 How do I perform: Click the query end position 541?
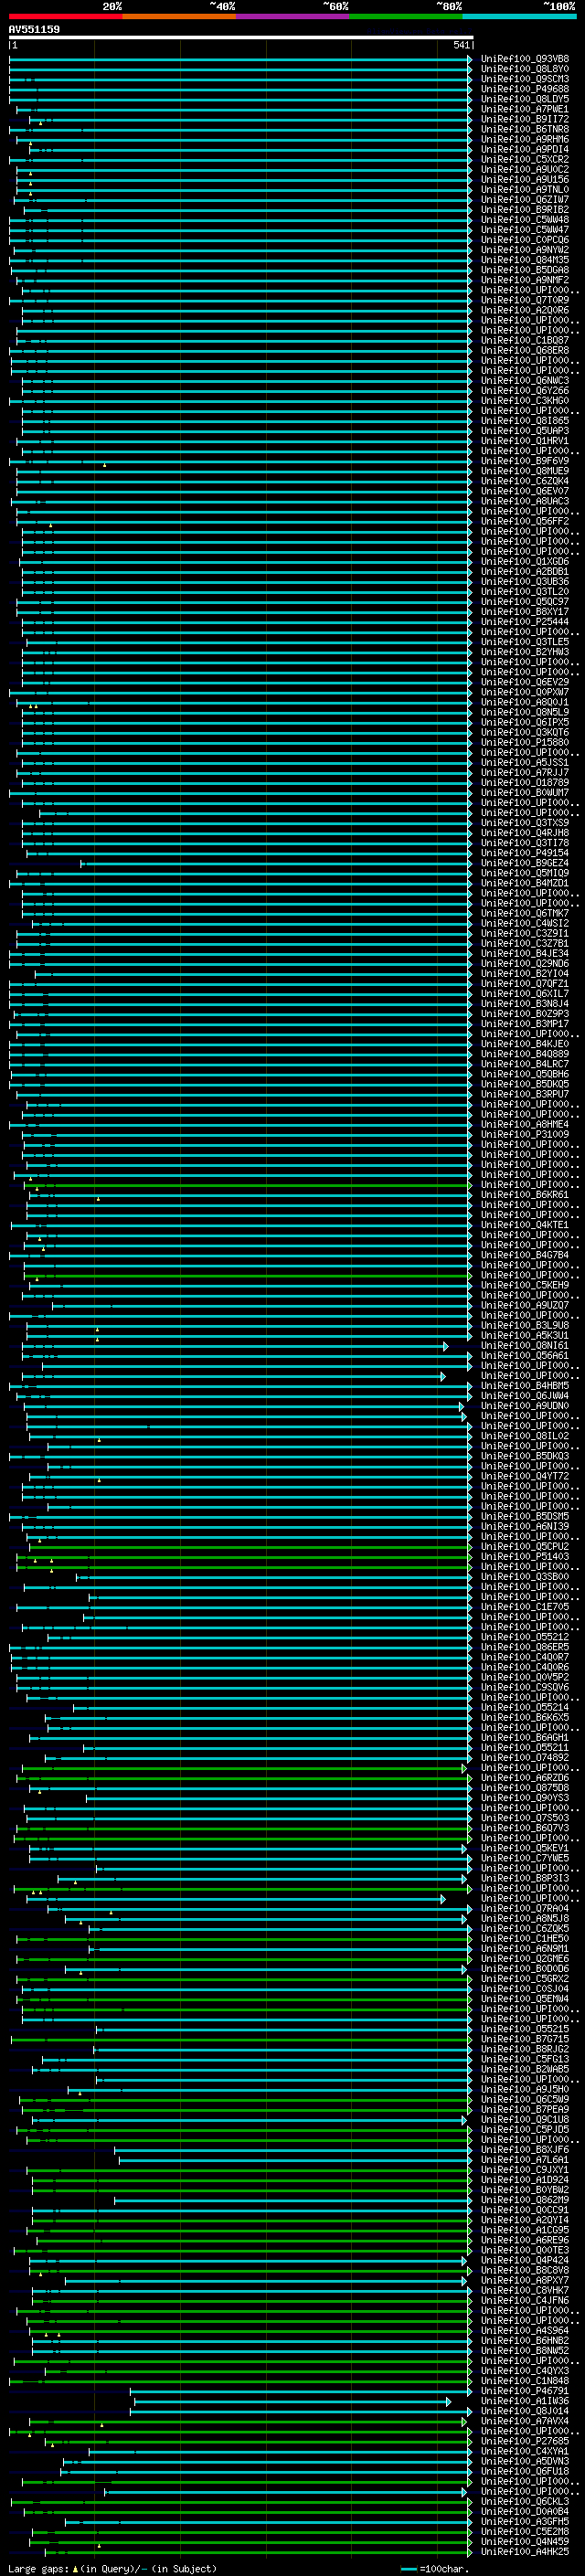(x=461, y=45)
